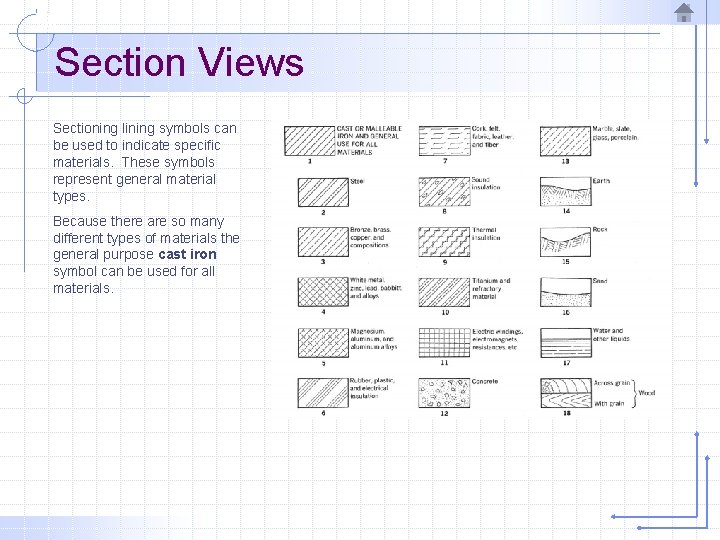
Task: Click the Wood grain symbol numbered 18
Action: 566,393
